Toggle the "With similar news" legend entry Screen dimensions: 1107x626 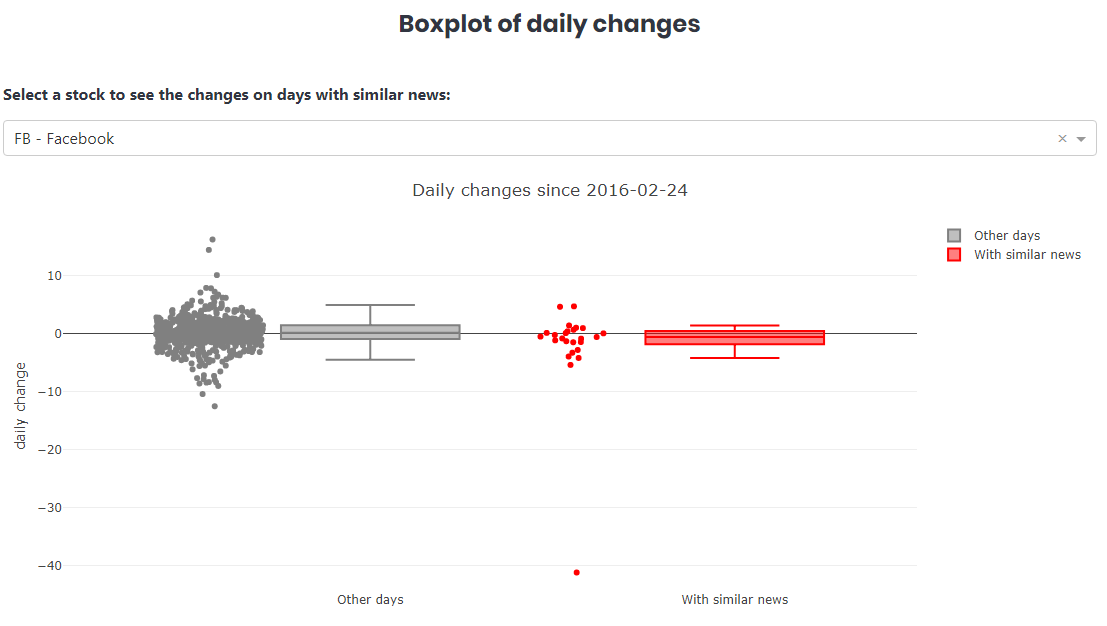coord(1027,255)
